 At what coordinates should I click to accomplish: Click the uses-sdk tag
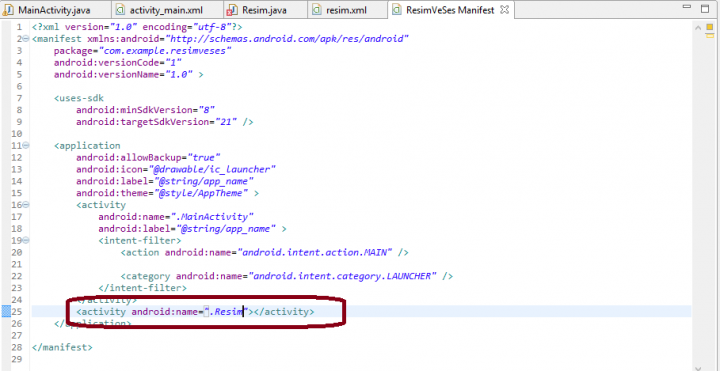[79, 98]
